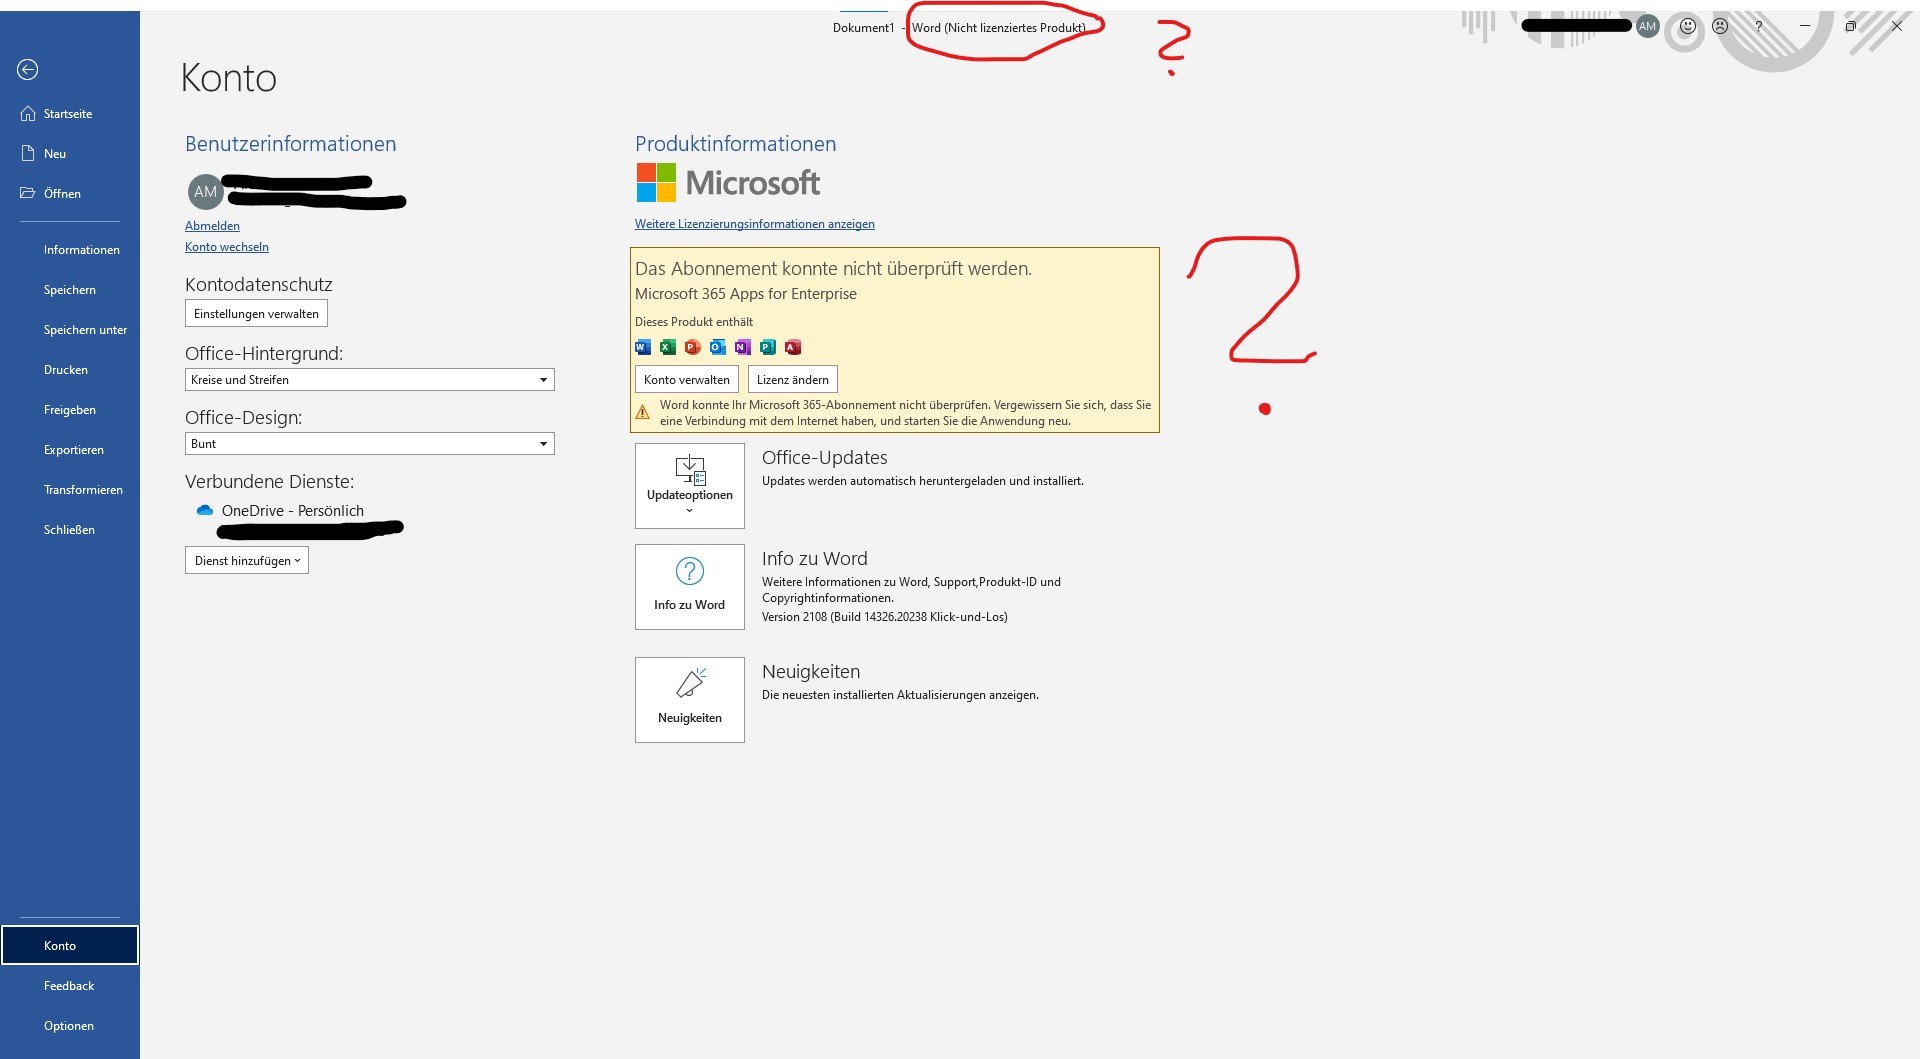Open the Updateoptionen dropdown button
Viewport: 1920px width, 1059px height.
point(690,486)
